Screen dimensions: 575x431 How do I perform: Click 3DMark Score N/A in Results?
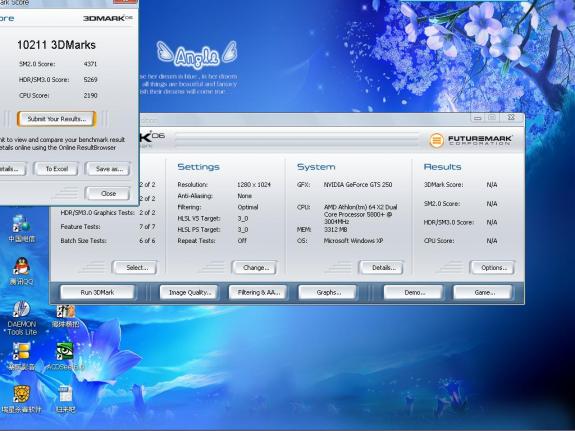492,185
